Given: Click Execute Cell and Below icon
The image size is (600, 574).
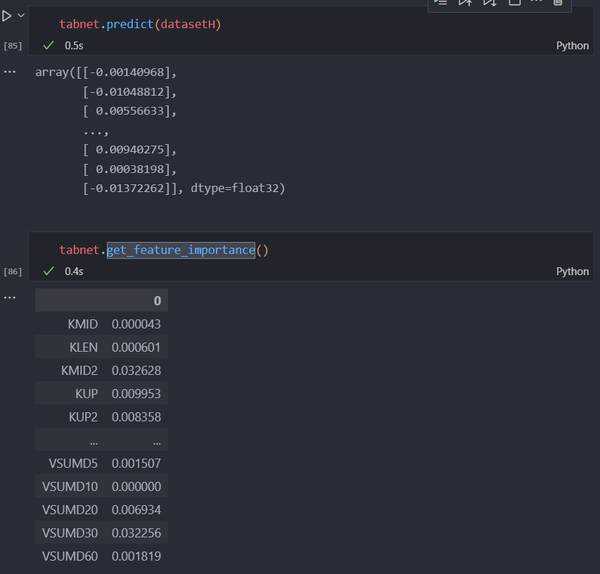Looking at the screenshot, I should pyautogui.click(x=489, y=3).
